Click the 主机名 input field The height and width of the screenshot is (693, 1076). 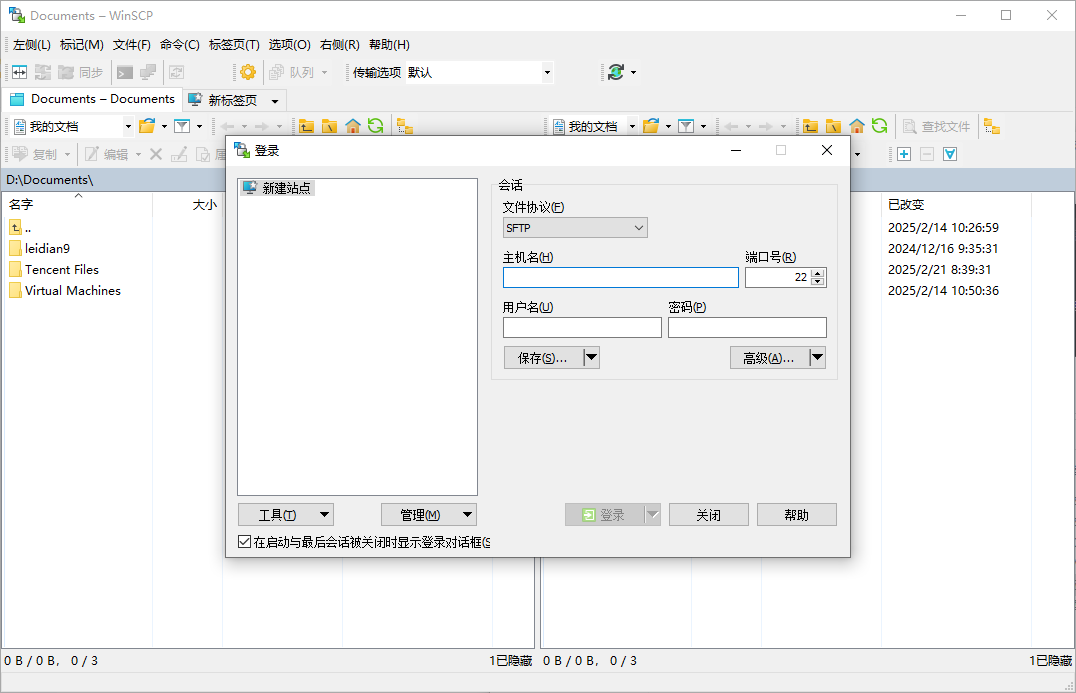coord(620,277)
